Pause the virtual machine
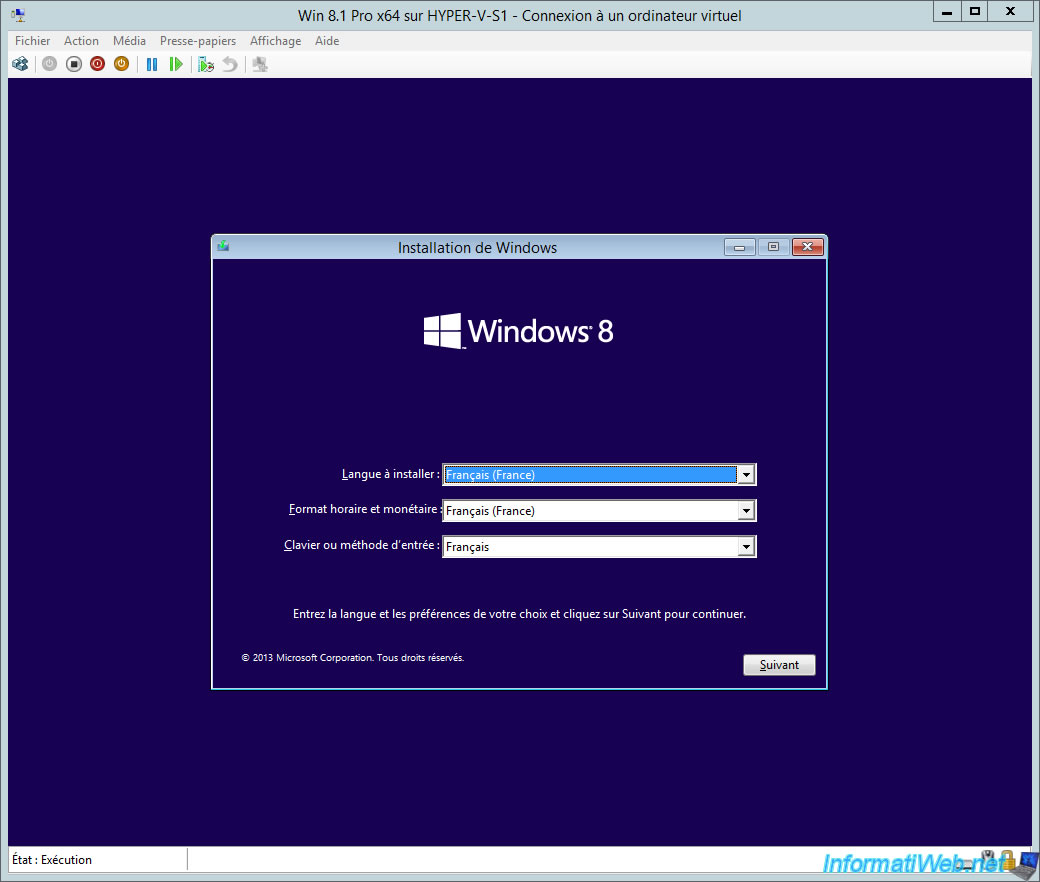Screen dimensions: 1040x882 click(152, 64)
